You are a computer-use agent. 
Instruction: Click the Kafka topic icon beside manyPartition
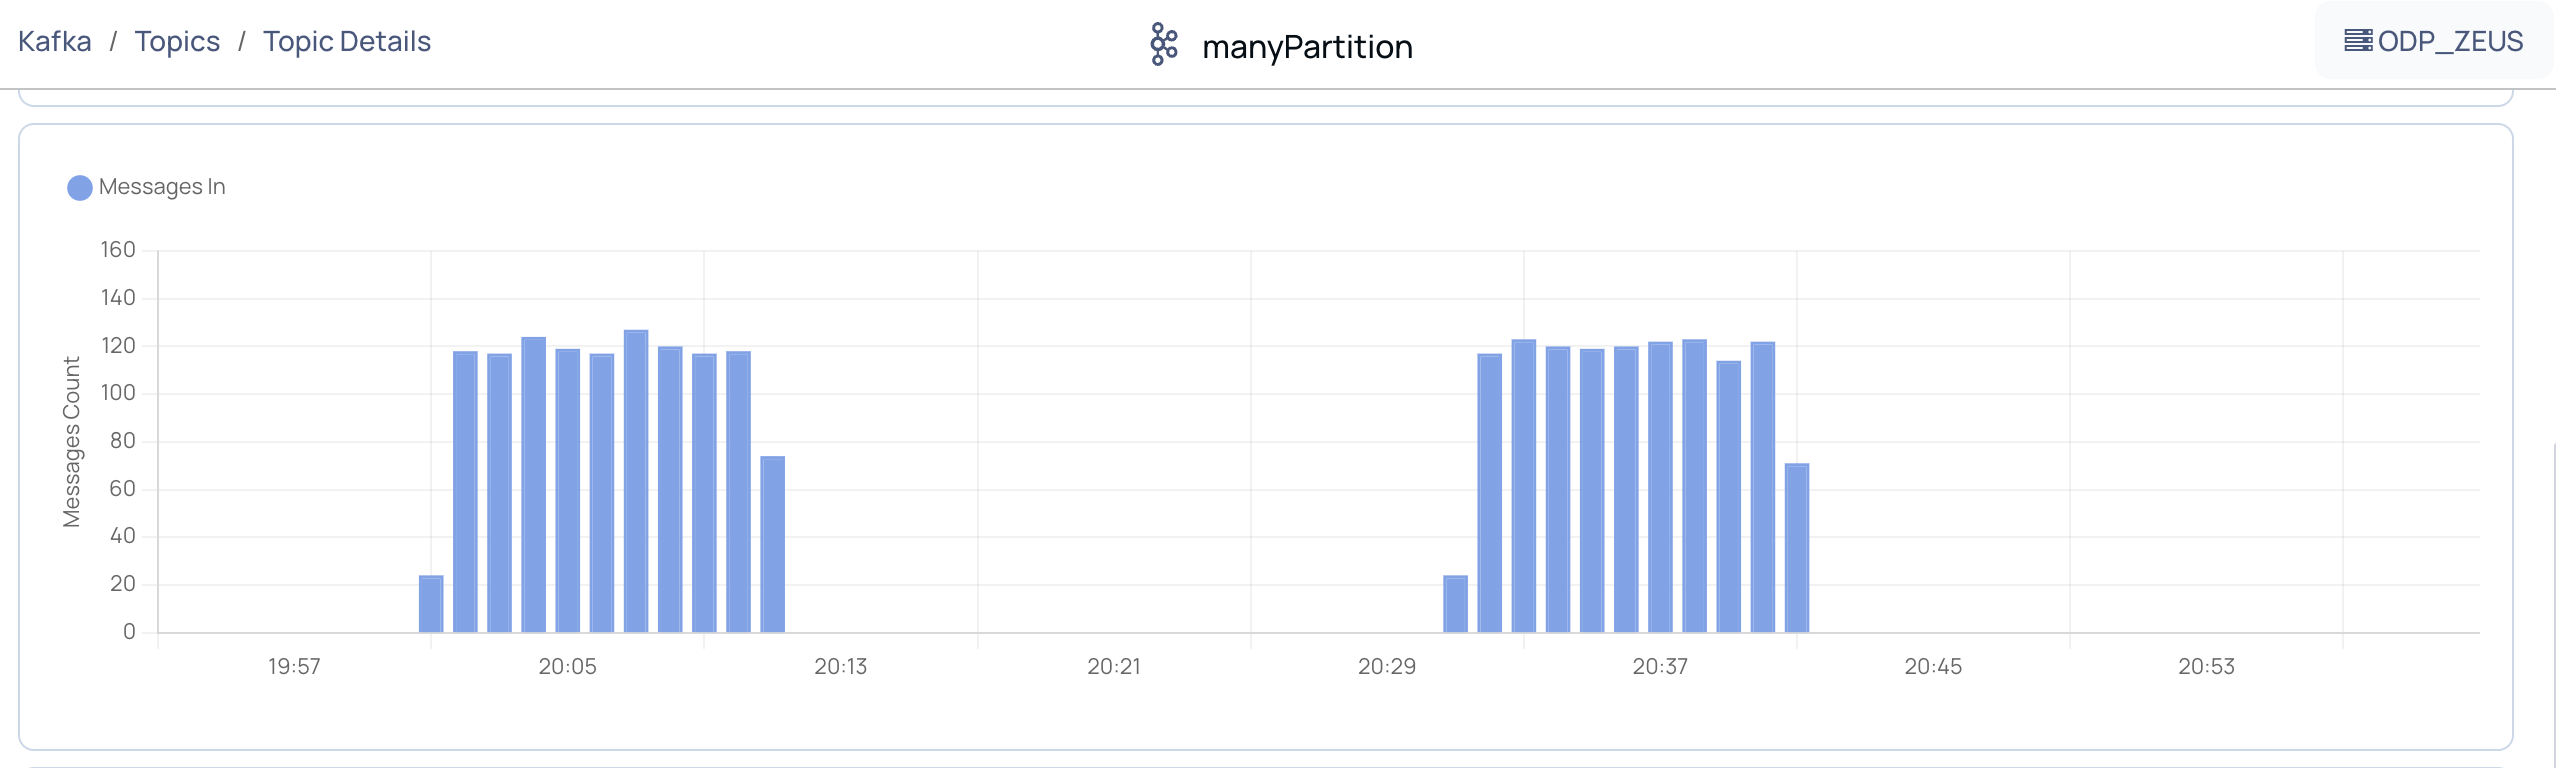click(x=1163, y=45)
